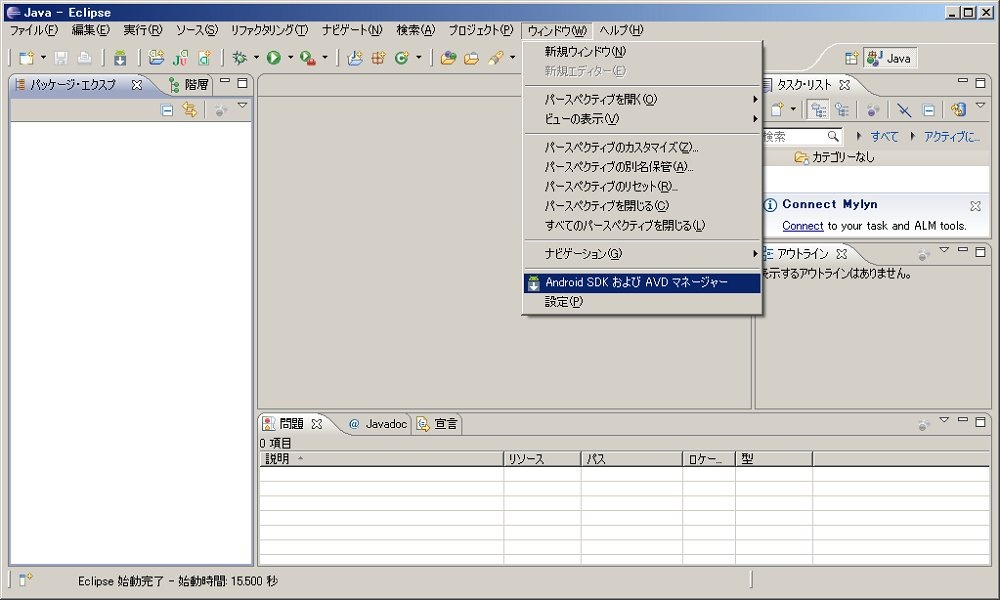Toggle Link with Editor in Package Explorer
The width and height of the screenshot is (1000, 600).
click(x=190, y=110)
